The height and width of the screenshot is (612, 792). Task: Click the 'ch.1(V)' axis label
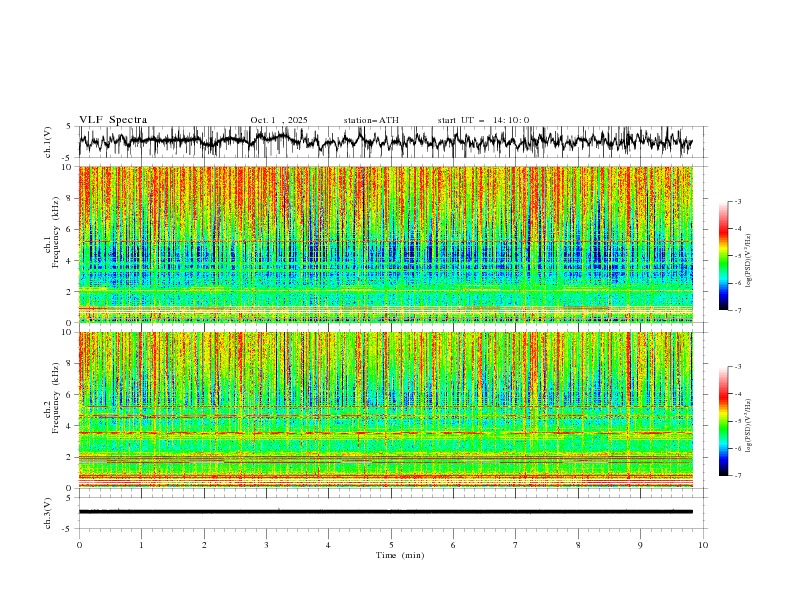(x=48, y=142)
